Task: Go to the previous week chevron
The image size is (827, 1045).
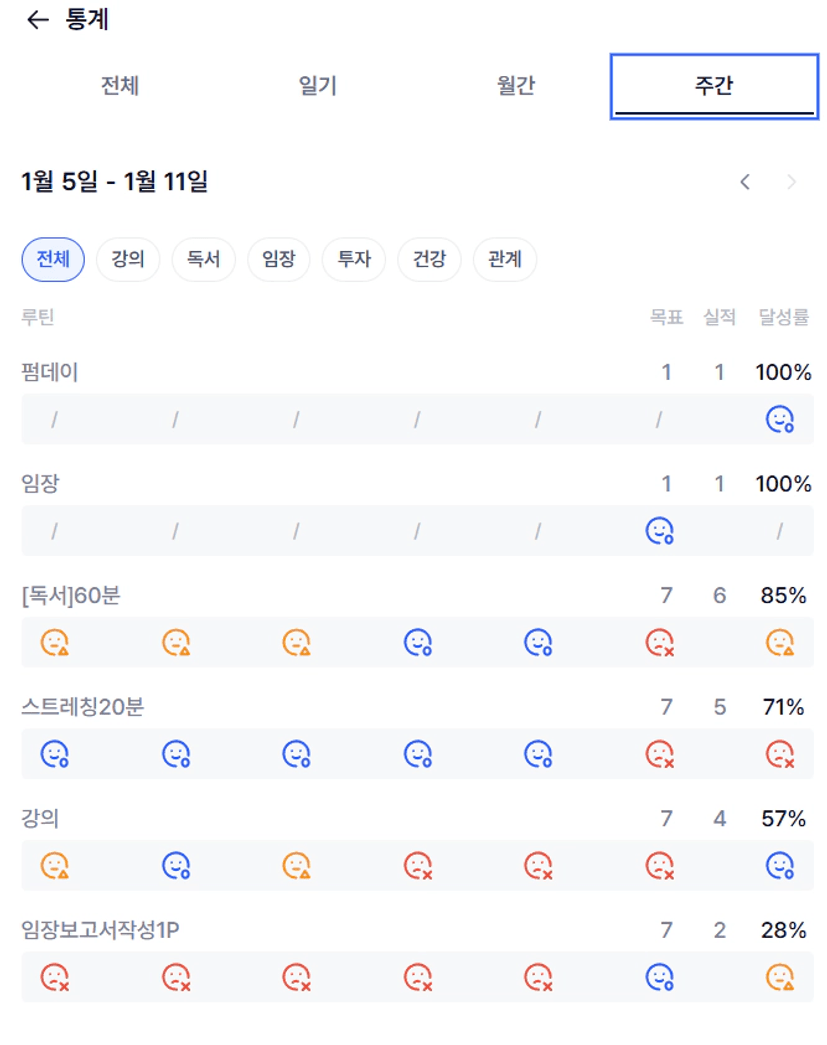Action: pyautogui.click(x=745, y=182)
